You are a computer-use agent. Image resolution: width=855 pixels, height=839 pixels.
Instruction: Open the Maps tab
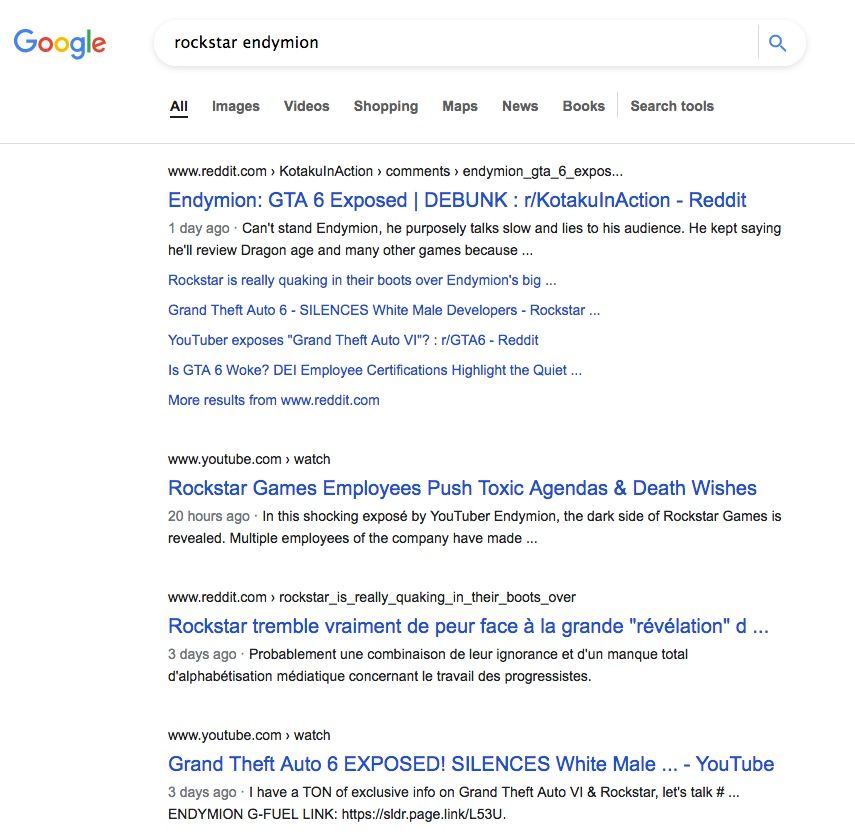(x=460, y=106)
